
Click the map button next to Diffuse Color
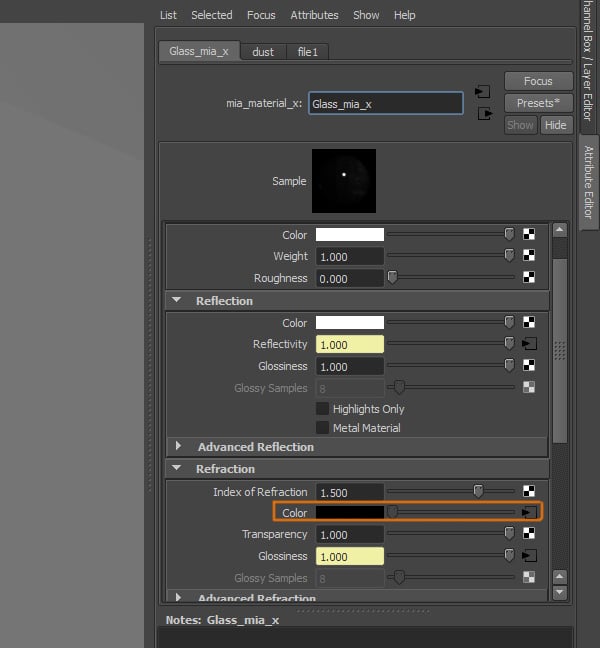[x=529, y=235]
